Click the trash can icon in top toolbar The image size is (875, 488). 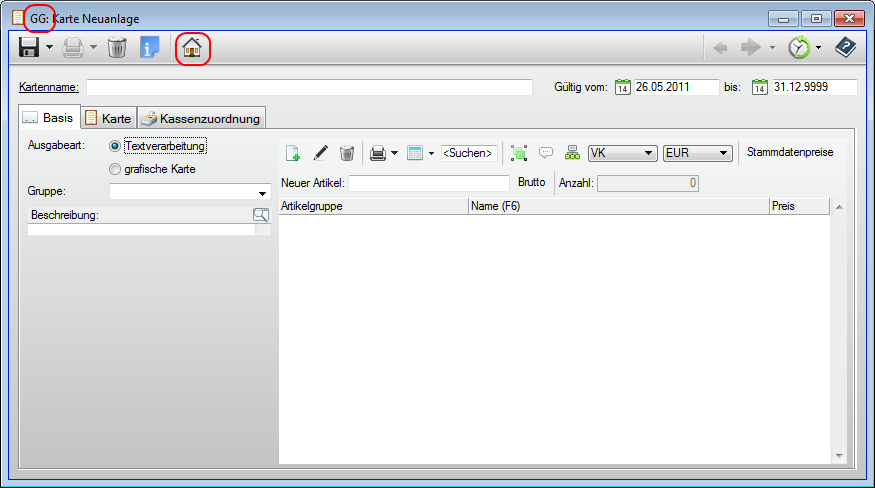117,47
